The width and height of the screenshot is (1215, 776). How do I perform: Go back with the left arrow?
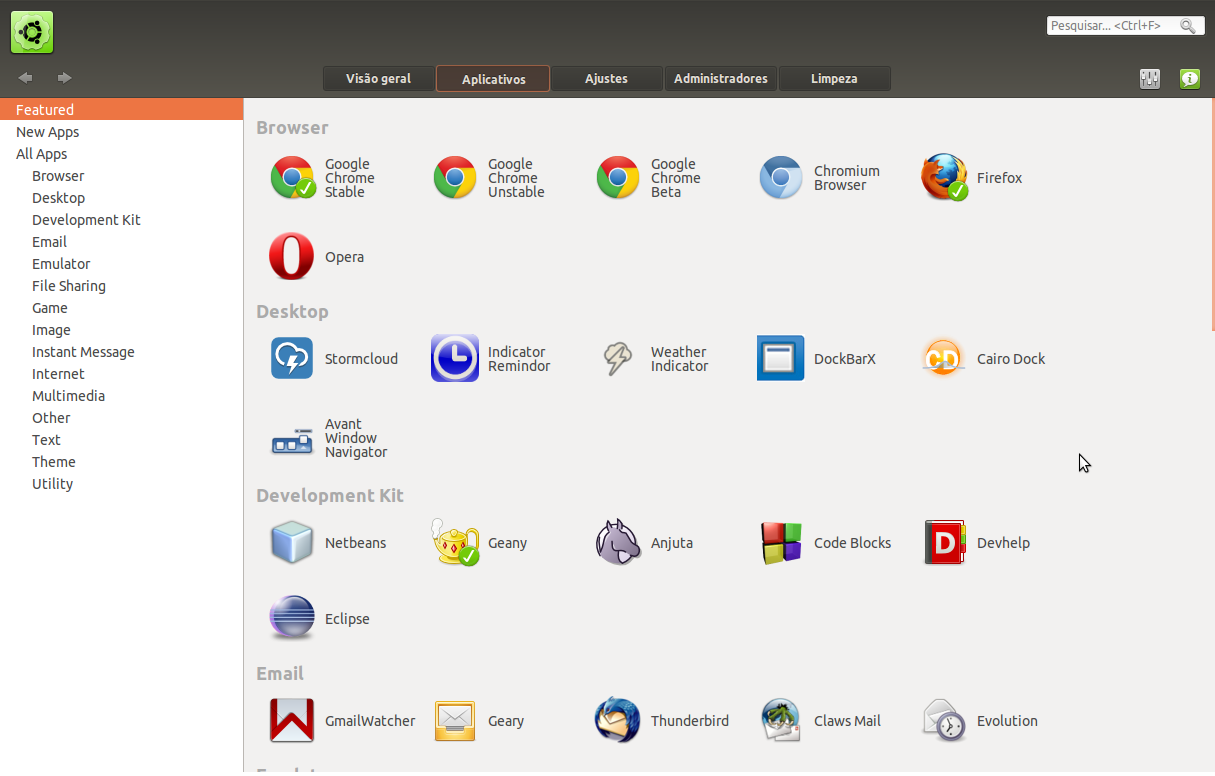tap(26, 78)
